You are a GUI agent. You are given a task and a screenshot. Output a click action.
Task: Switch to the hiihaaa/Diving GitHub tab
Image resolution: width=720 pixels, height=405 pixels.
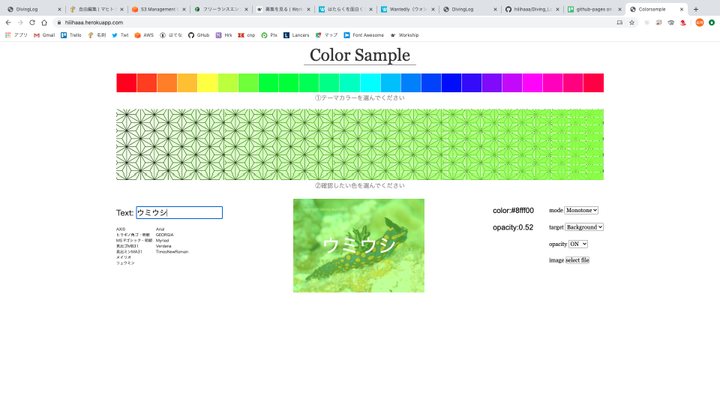(532, 9)
